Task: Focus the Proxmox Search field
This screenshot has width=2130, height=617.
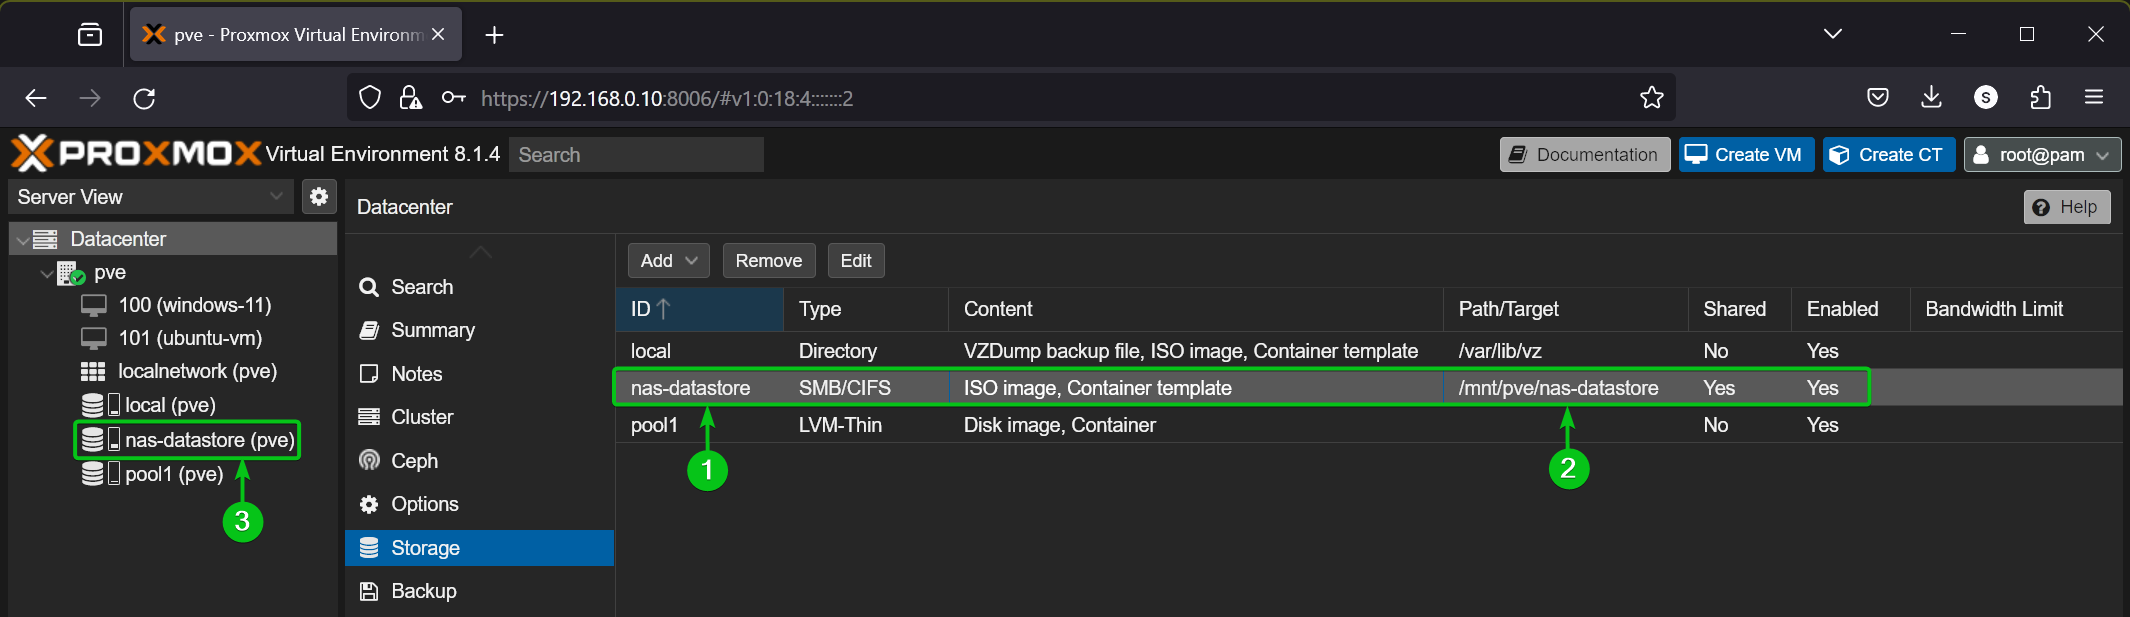Action: click(636, 155)
